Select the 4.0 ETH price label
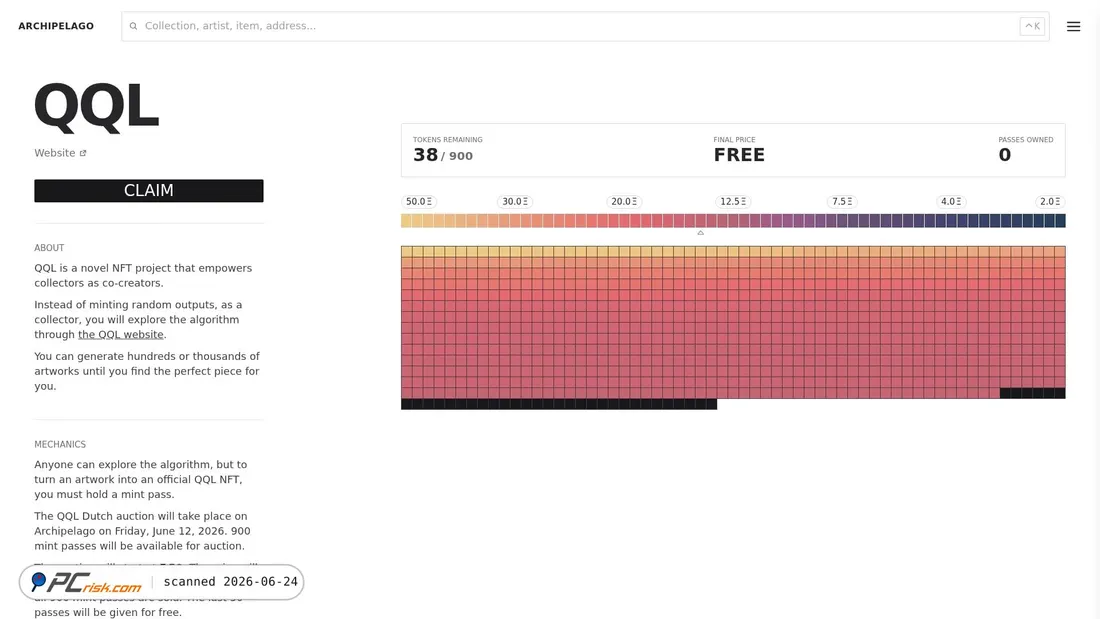 tap(951, 201)
